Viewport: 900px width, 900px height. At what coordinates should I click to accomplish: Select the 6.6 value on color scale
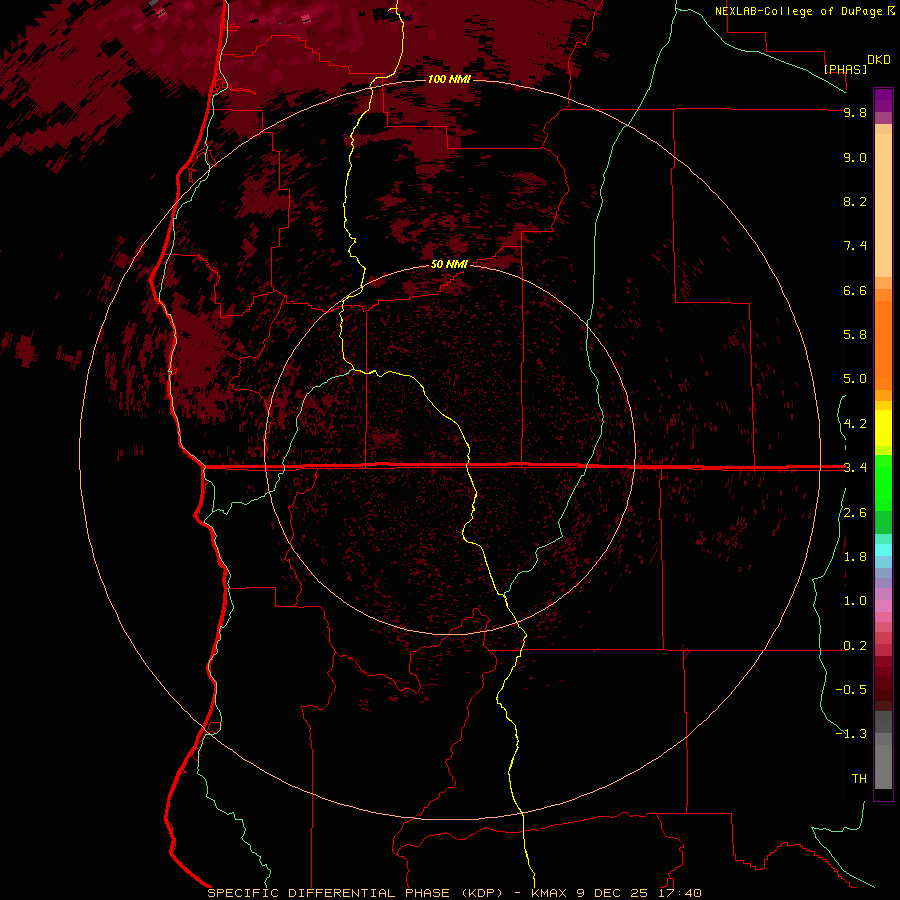(855, 290)
